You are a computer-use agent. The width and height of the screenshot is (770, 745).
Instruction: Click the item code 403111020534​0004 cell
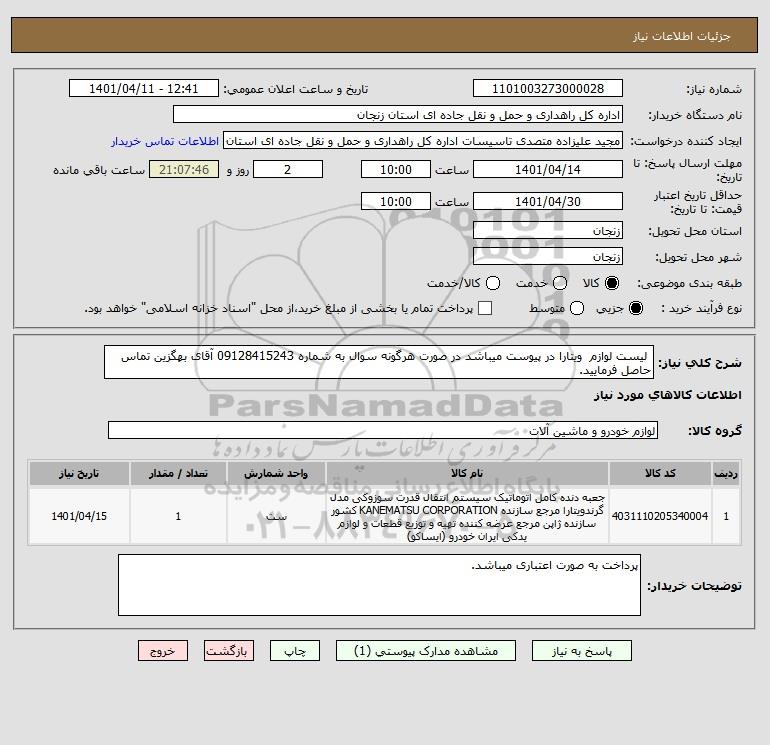660,516
